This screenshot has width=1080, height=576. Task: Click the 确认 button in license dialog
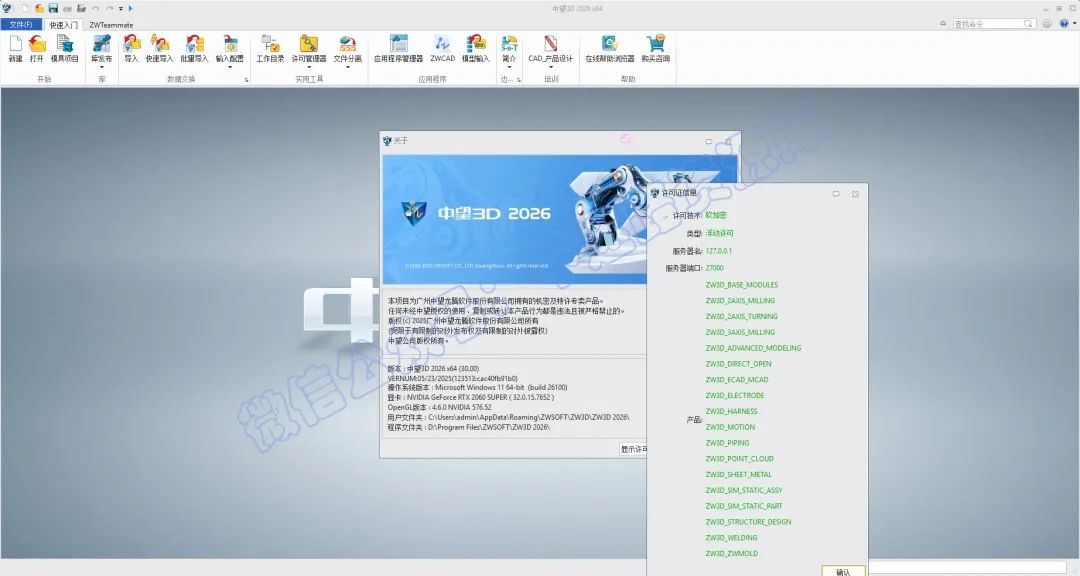[x=843, y=571]
